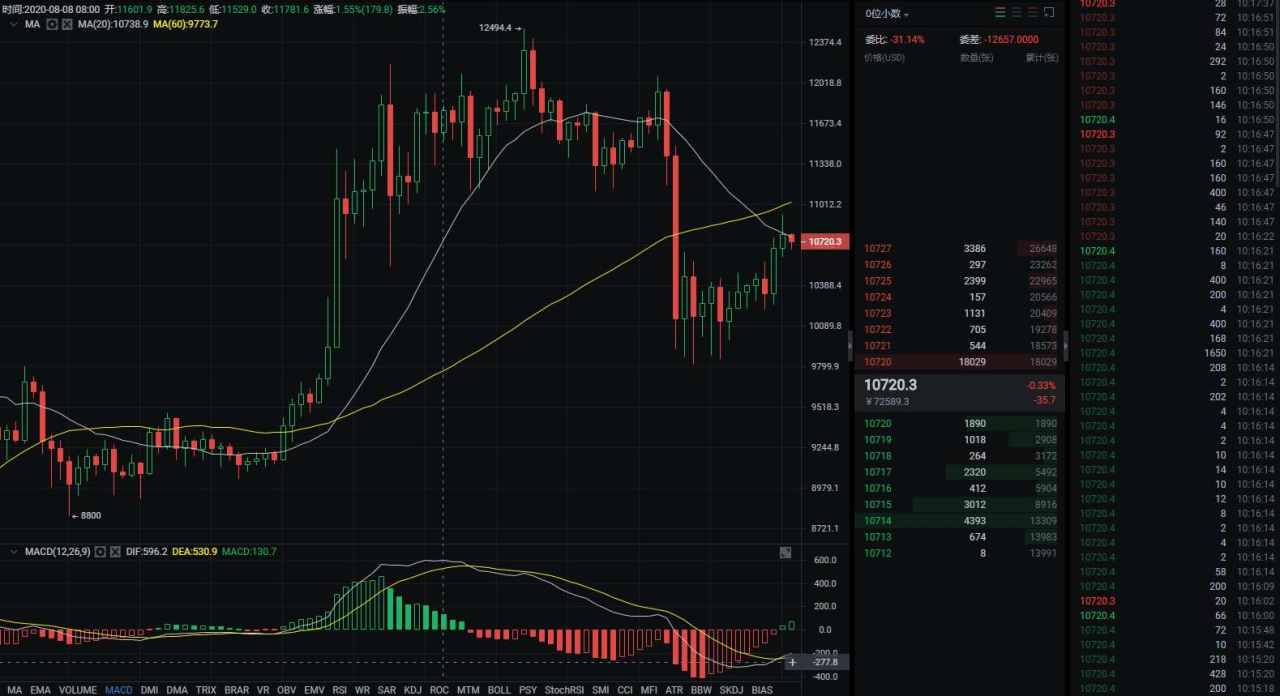1280x696 pixels.
Task: Select the BOLL indicator tab
Action: tap(499, 690)
